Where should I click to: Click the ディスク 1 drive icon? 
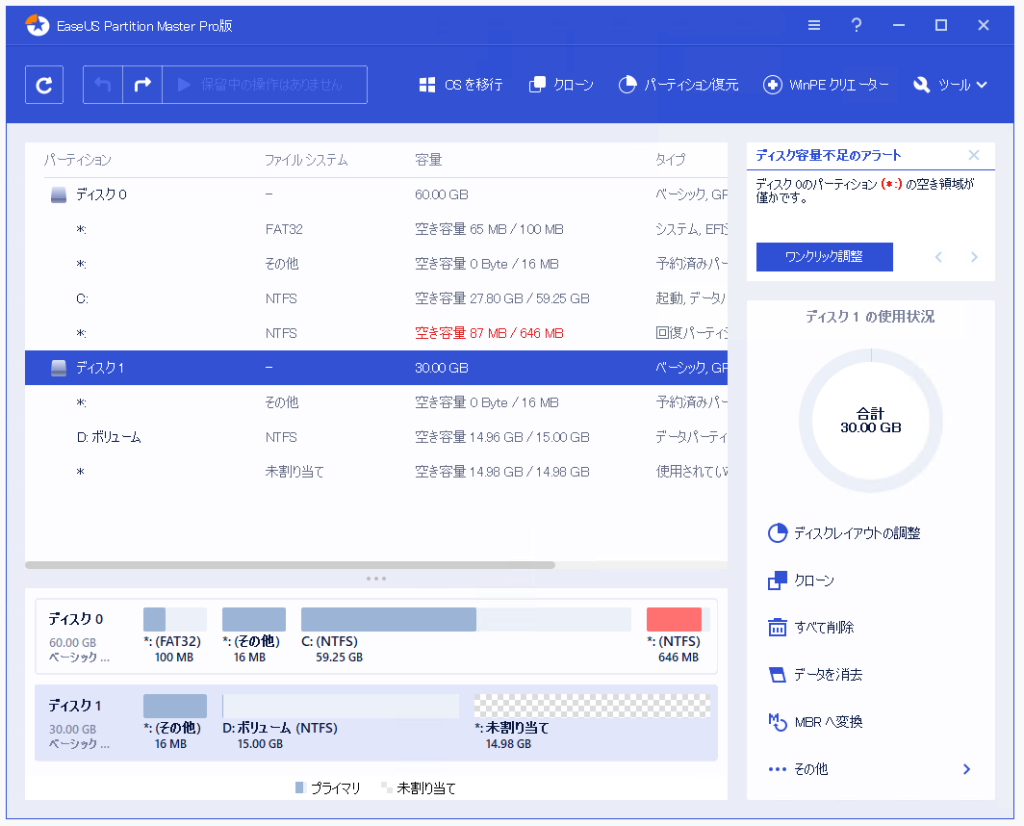point(59,368)
